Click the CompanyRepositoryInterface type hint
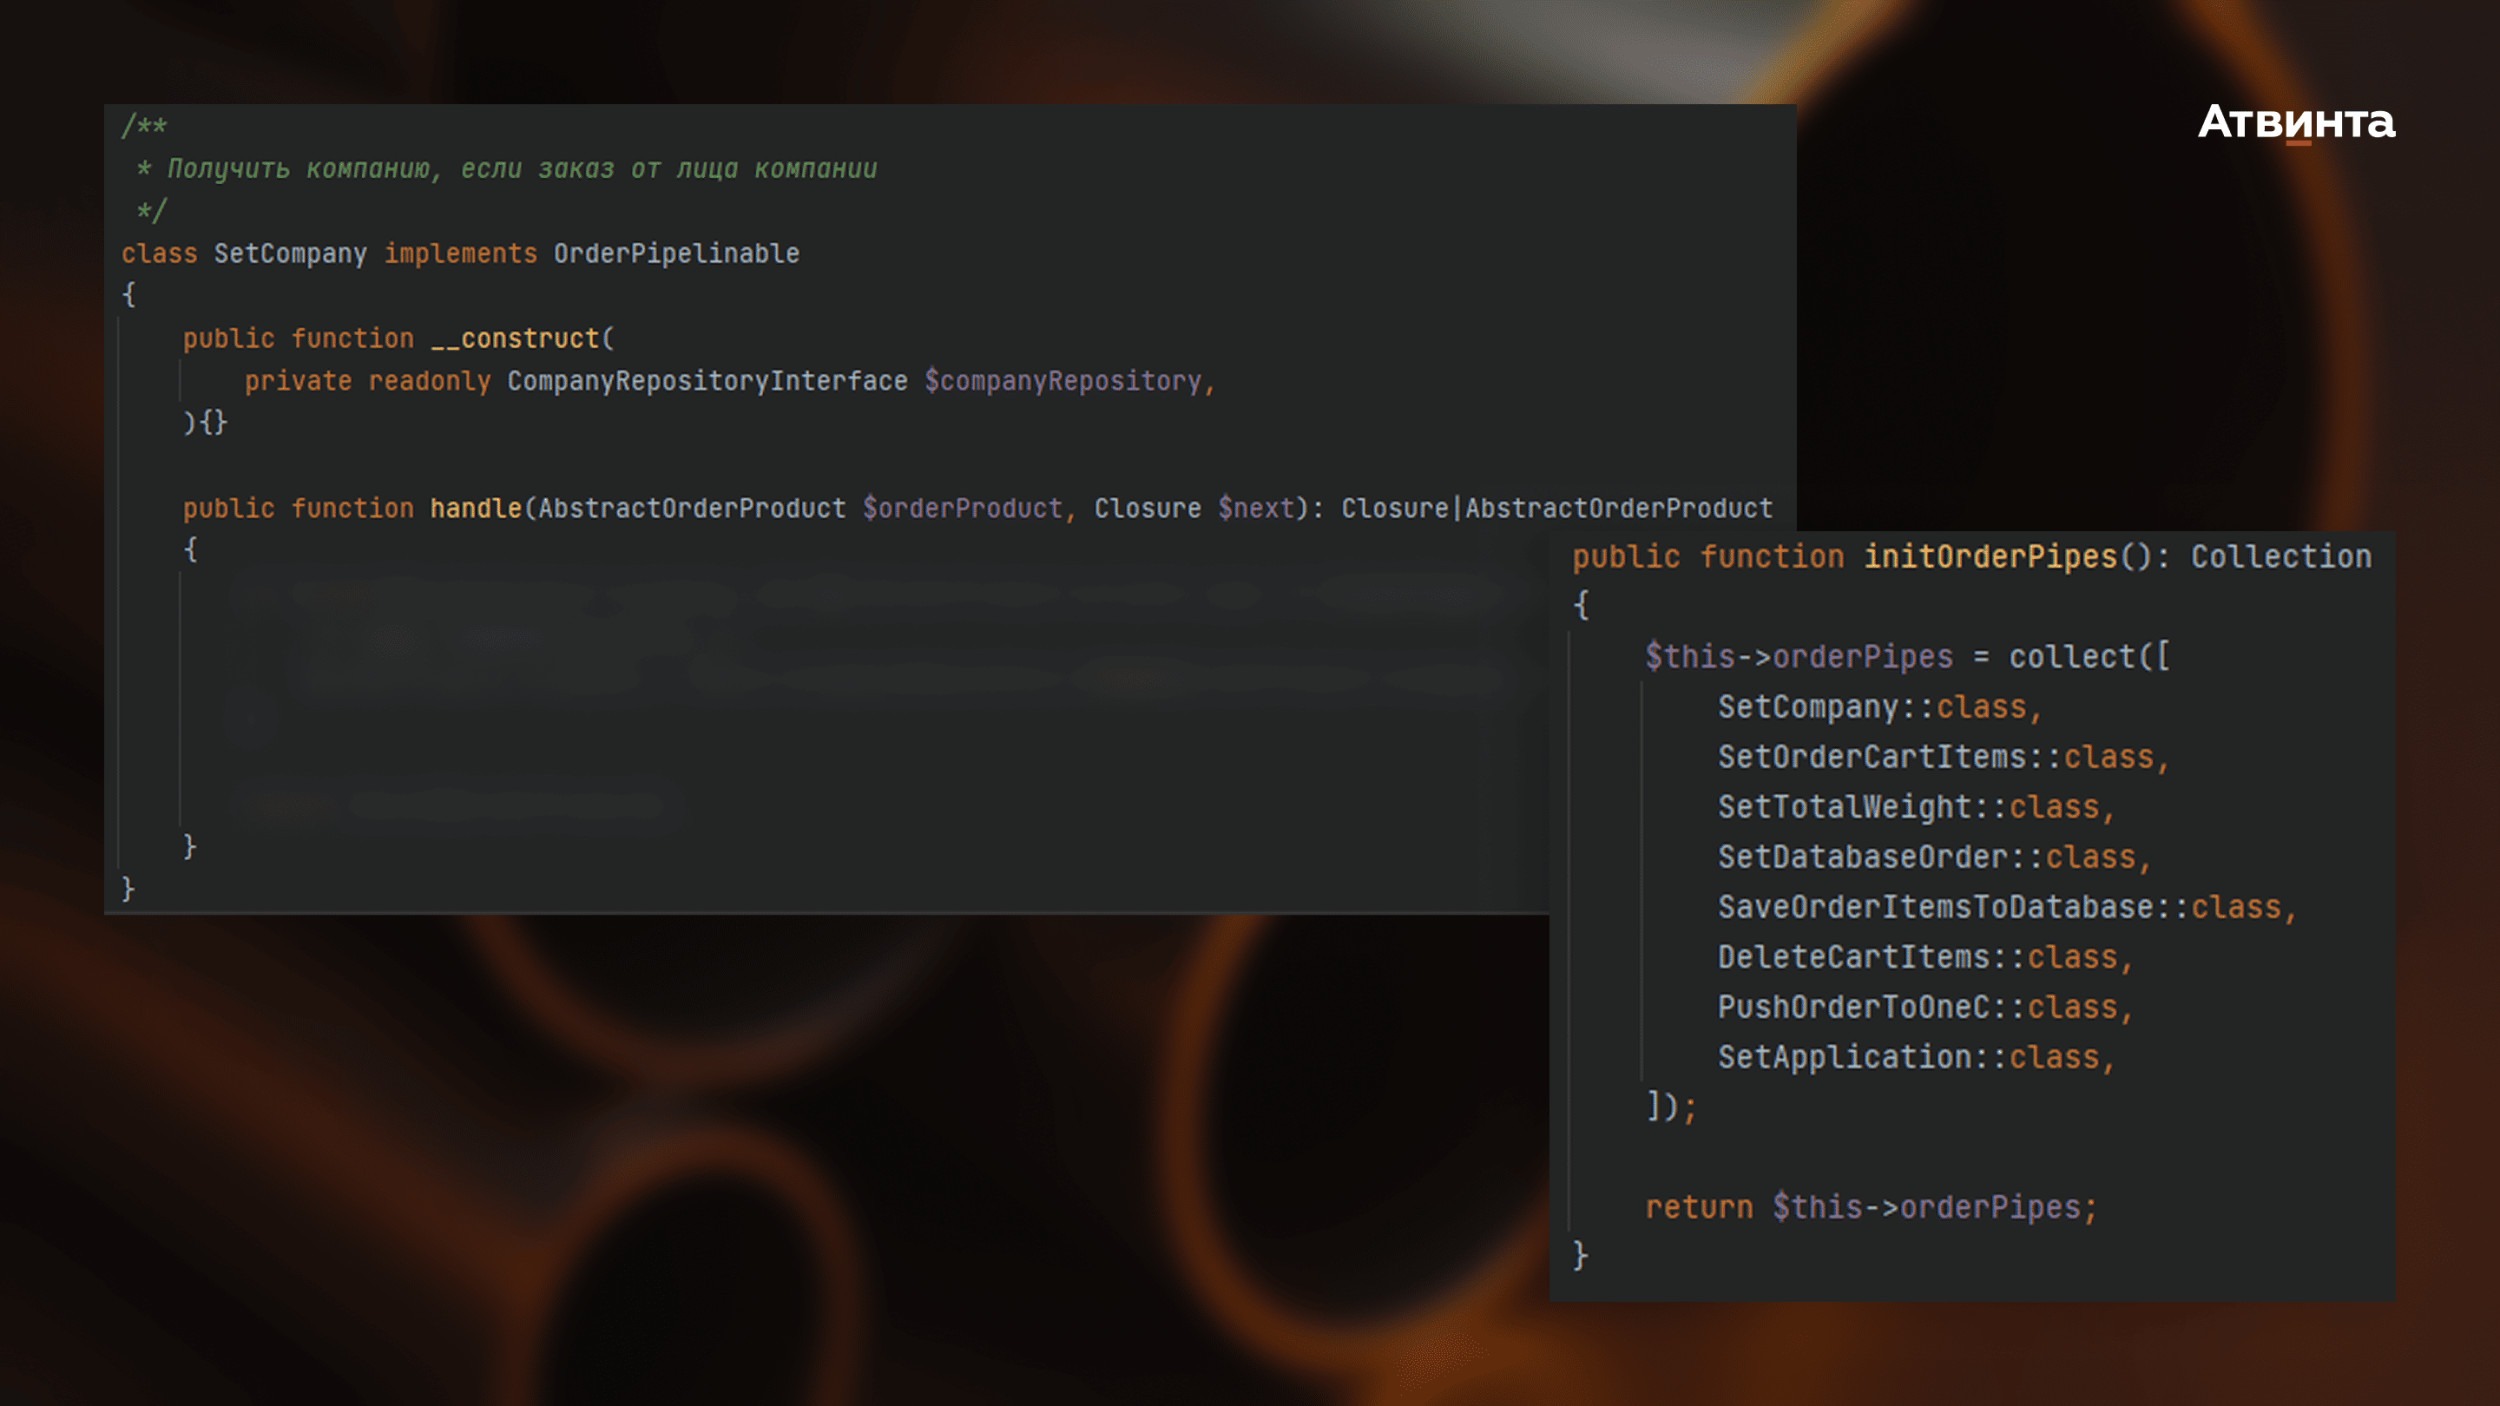2500x1406 pixels. [x=707, y=381]
